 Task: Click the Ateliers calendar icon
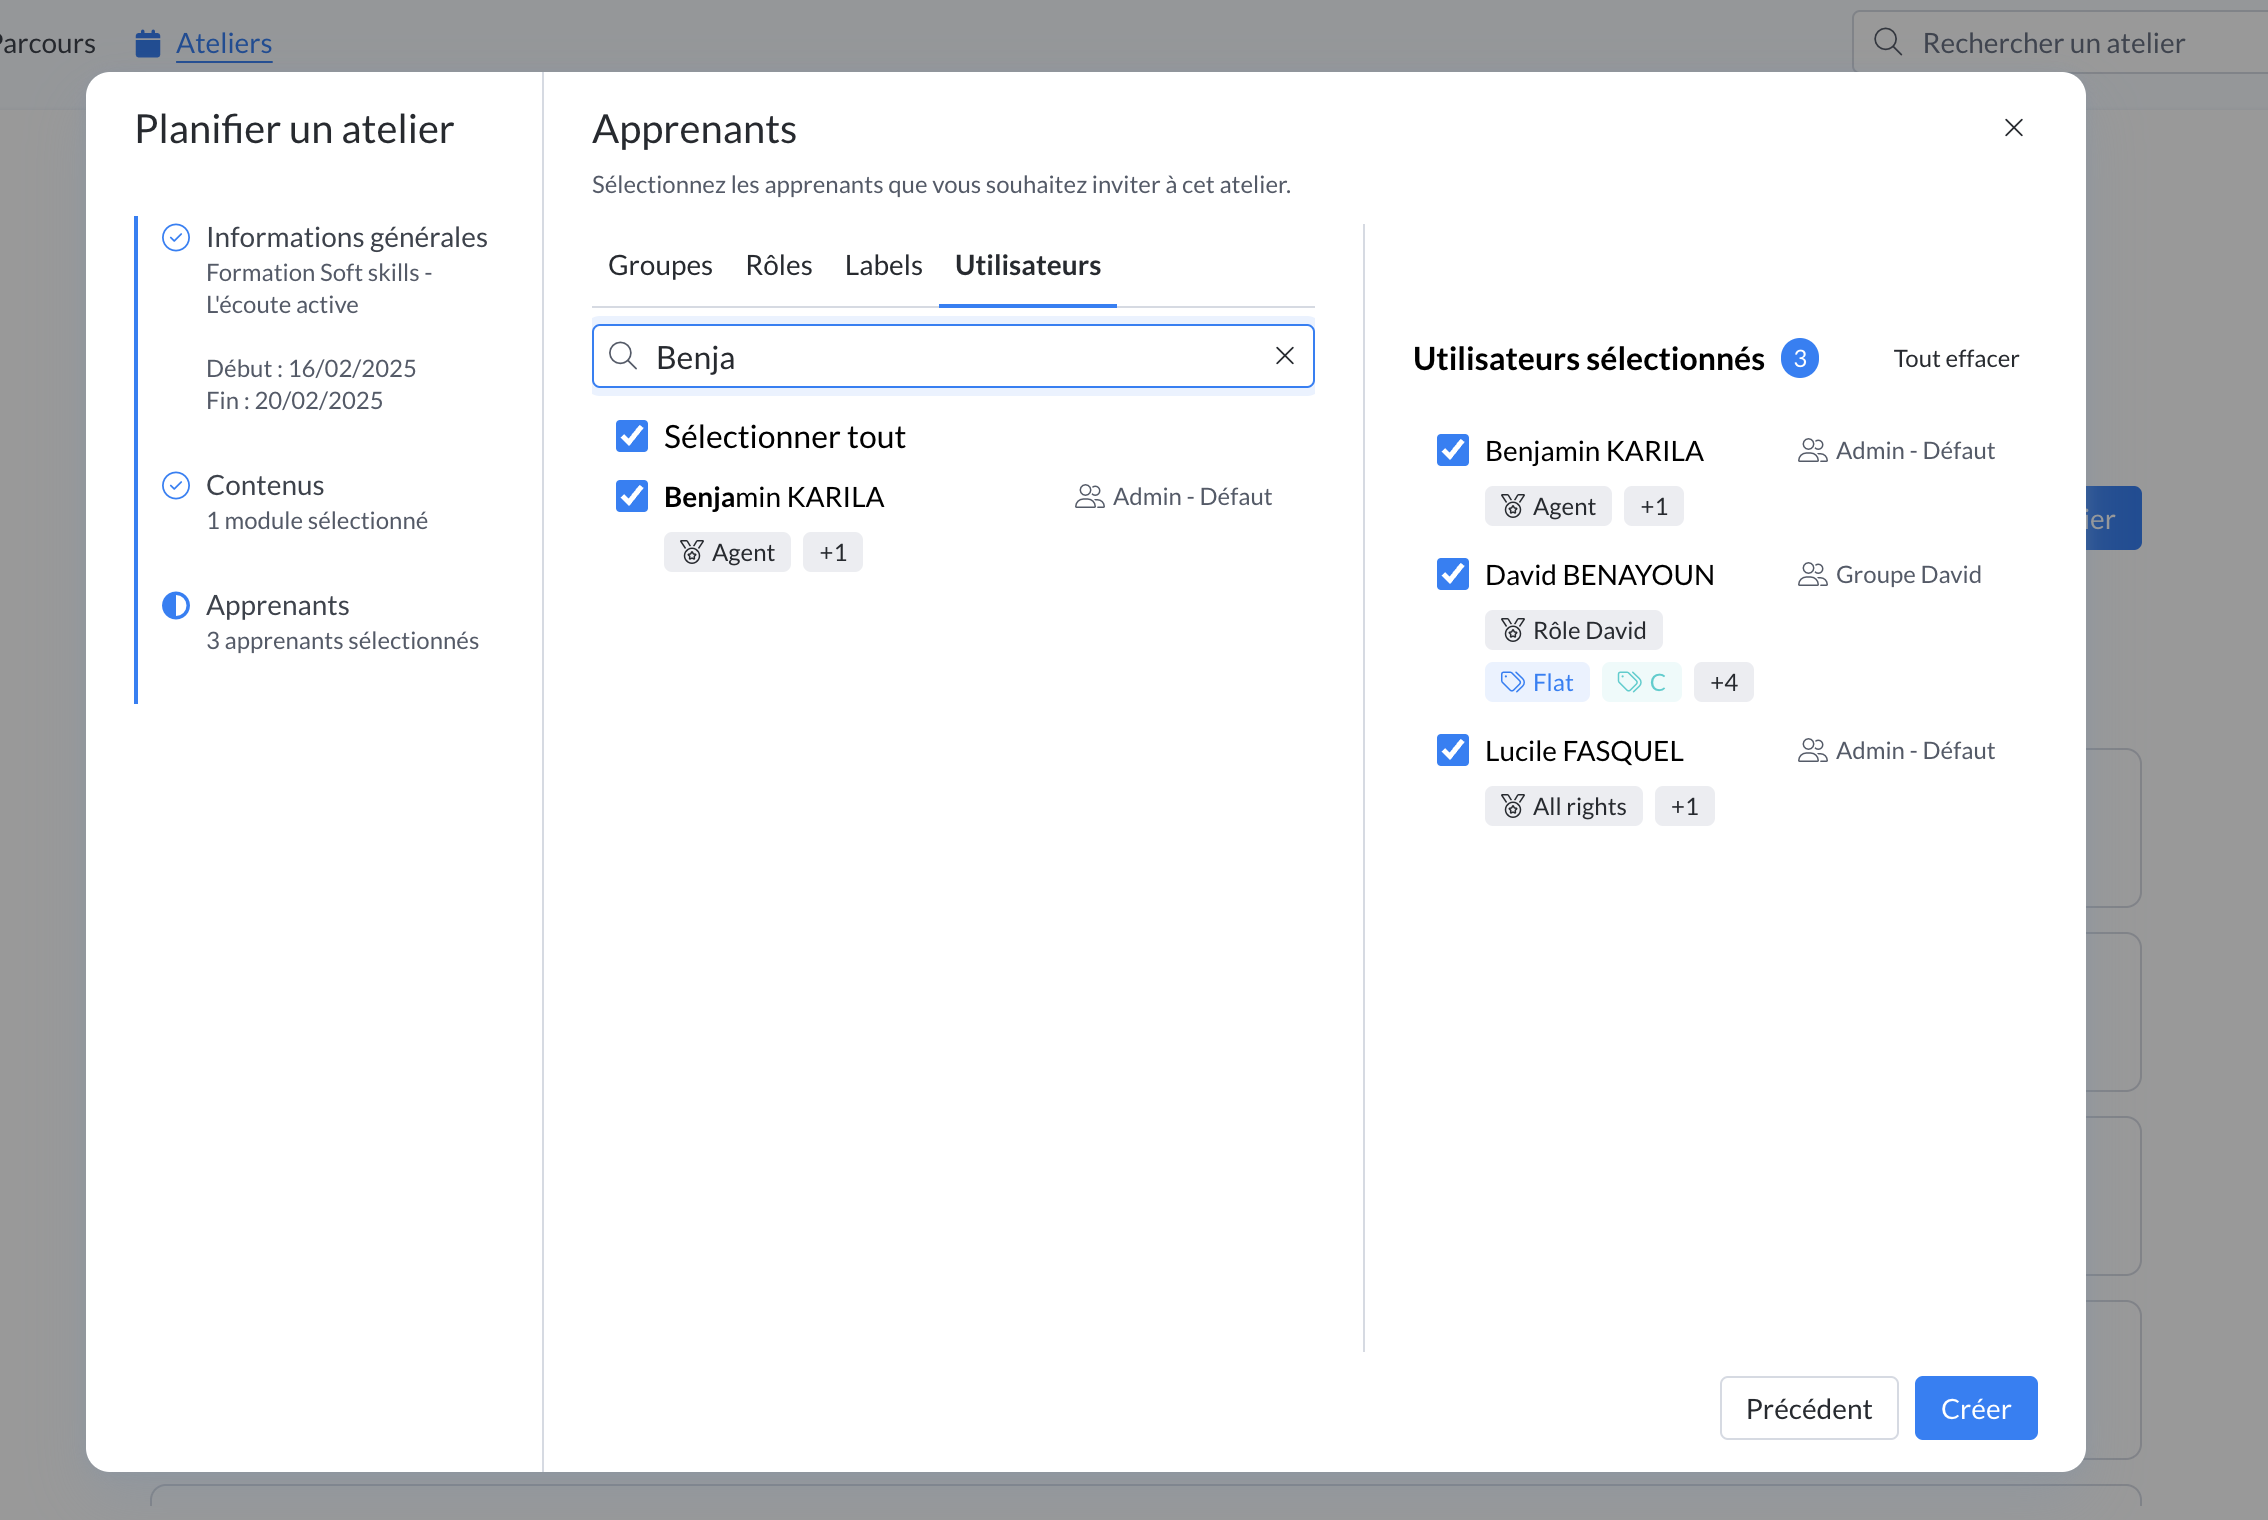pyautogui.click(x=148, y=43)
